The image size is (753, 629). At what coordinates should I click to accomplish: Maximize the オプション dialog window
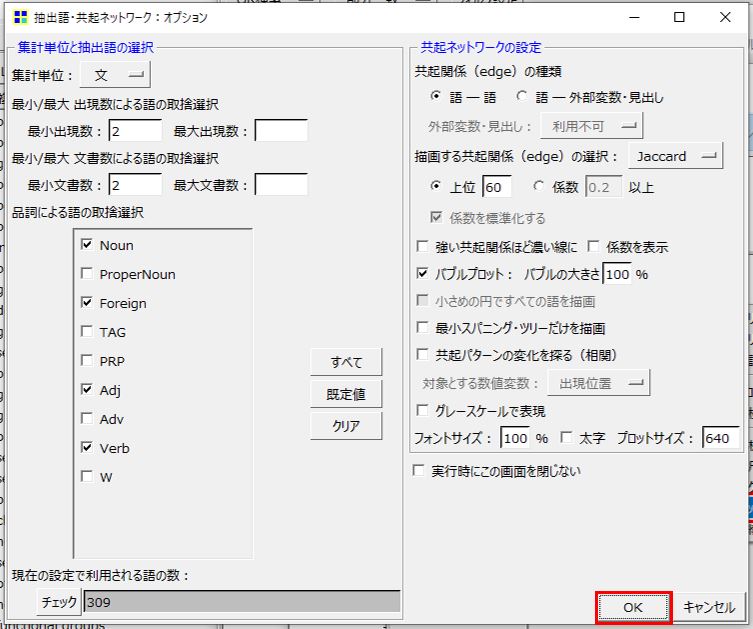pyautogui.click(x=679, y=17)
